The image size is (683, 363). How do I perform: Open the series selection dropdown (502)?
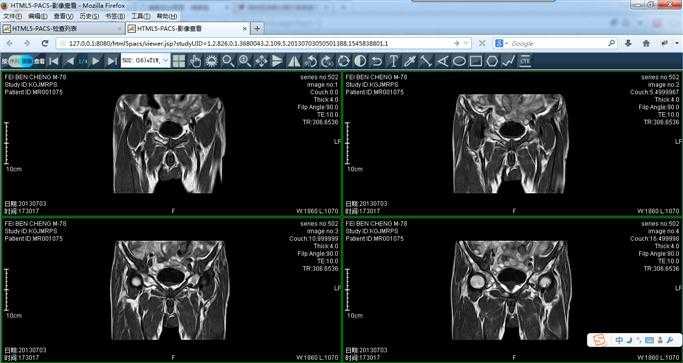pyautogui.click(x=145, y=61)
